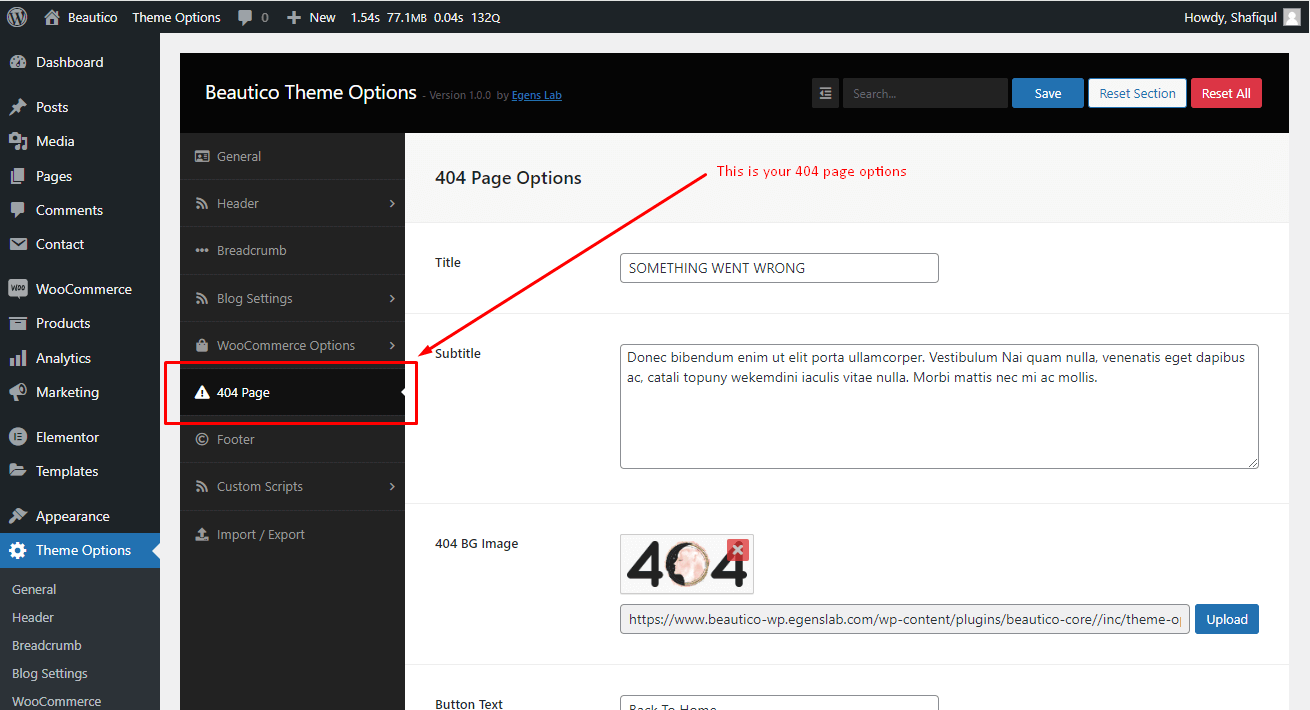Viewport: 1310px width, 710px height.
Task: Upload a 404 BG image
Action: click(1227, 619)
